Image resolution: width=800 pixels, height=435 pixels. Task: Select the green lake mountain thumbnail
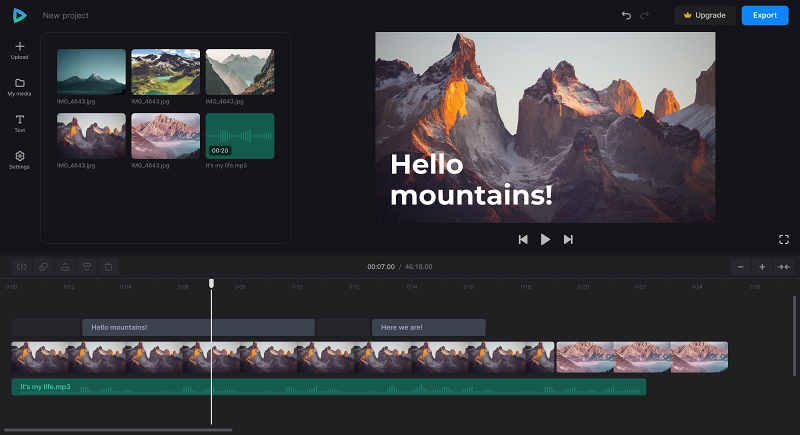click(166, 72)
